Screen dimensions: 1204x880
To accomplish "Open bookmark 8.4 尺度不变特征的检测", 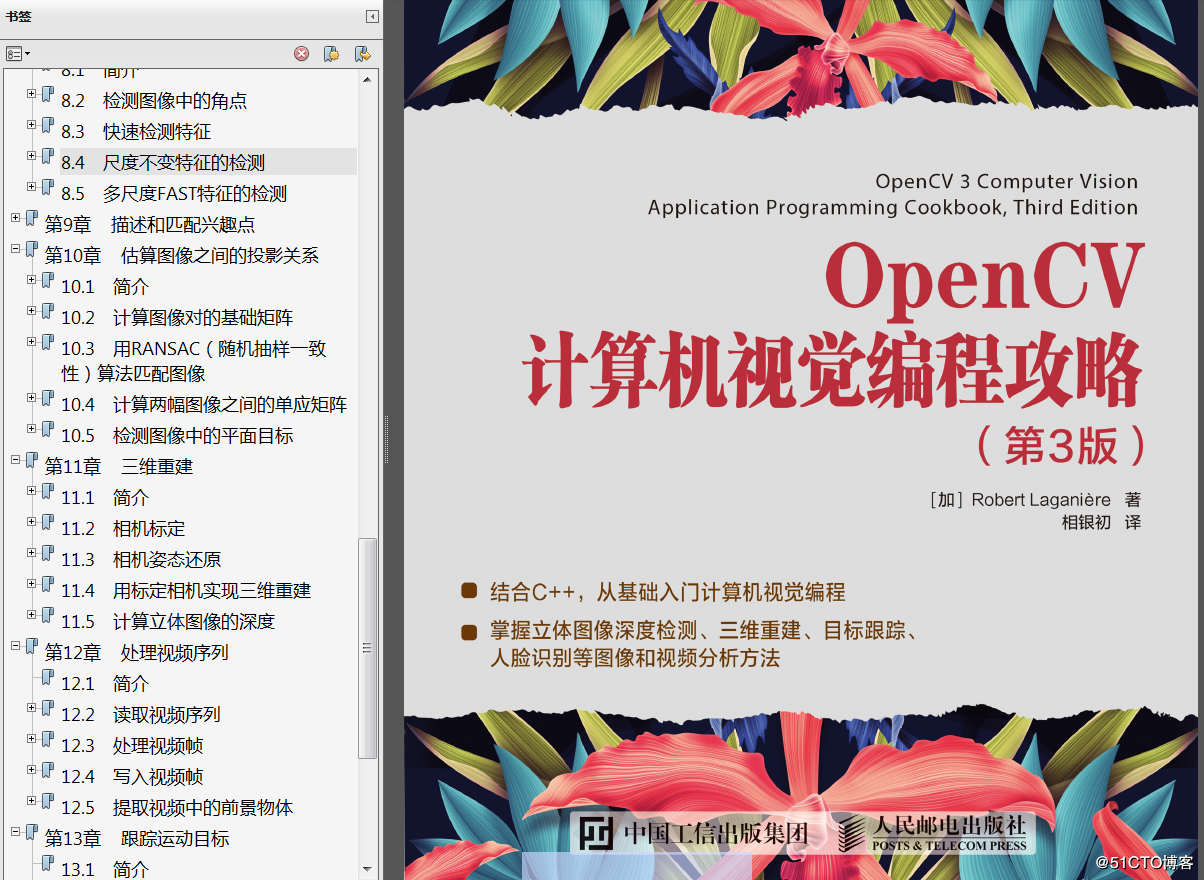I will point(163,162).
